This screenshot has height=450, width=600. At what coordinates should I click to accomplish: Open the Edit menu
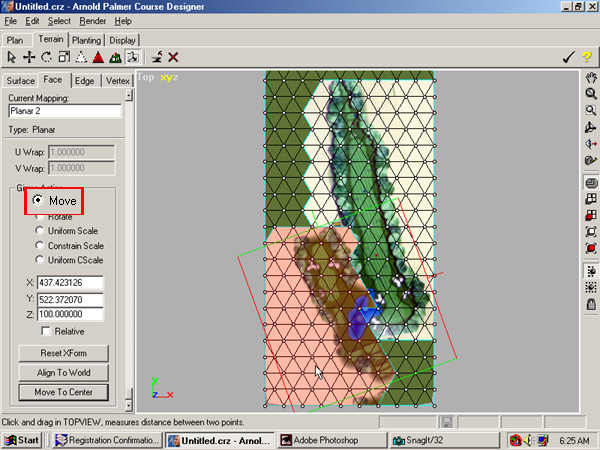pos(32,21)
